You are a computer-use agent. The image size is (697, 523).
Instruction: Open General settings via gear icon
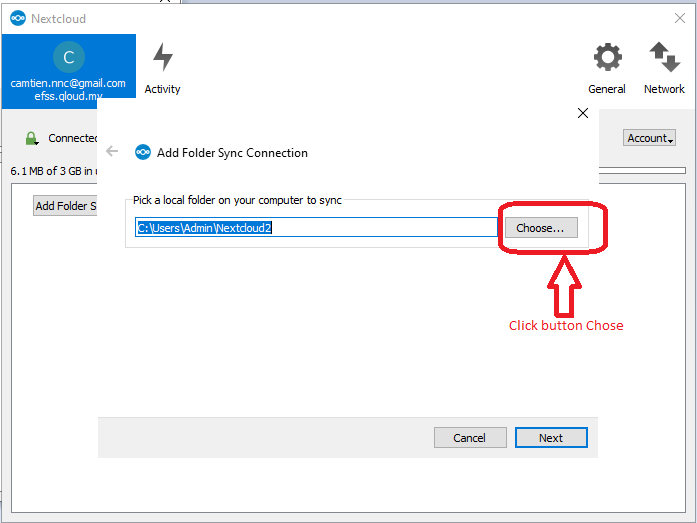click(607, 57)
